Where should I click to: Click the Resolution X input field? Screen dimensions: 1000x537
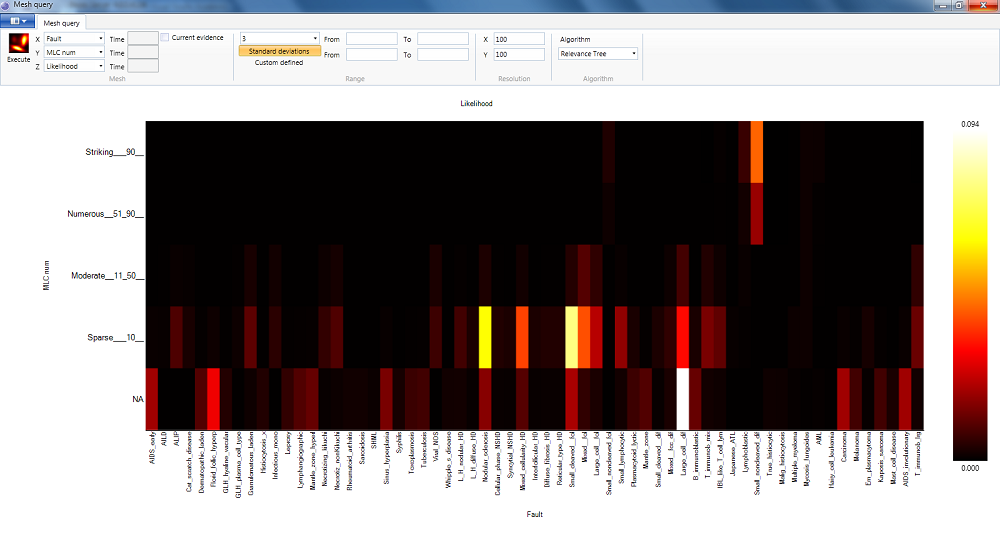[518, 39]
